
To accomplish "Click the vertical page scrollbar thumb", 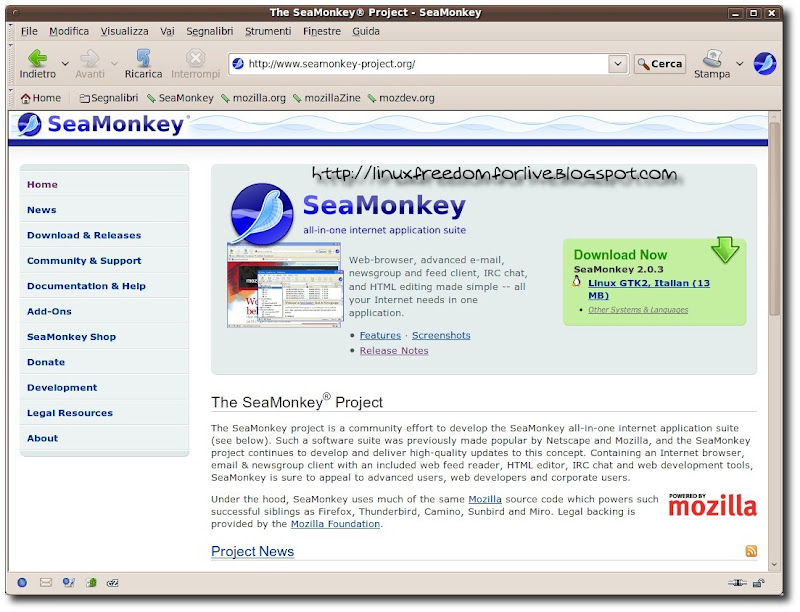I will pos(774,219).
